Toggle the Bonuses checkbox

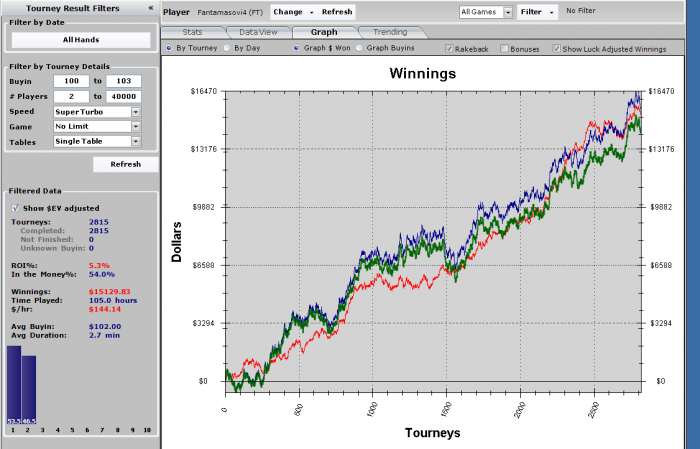[504, 49]
